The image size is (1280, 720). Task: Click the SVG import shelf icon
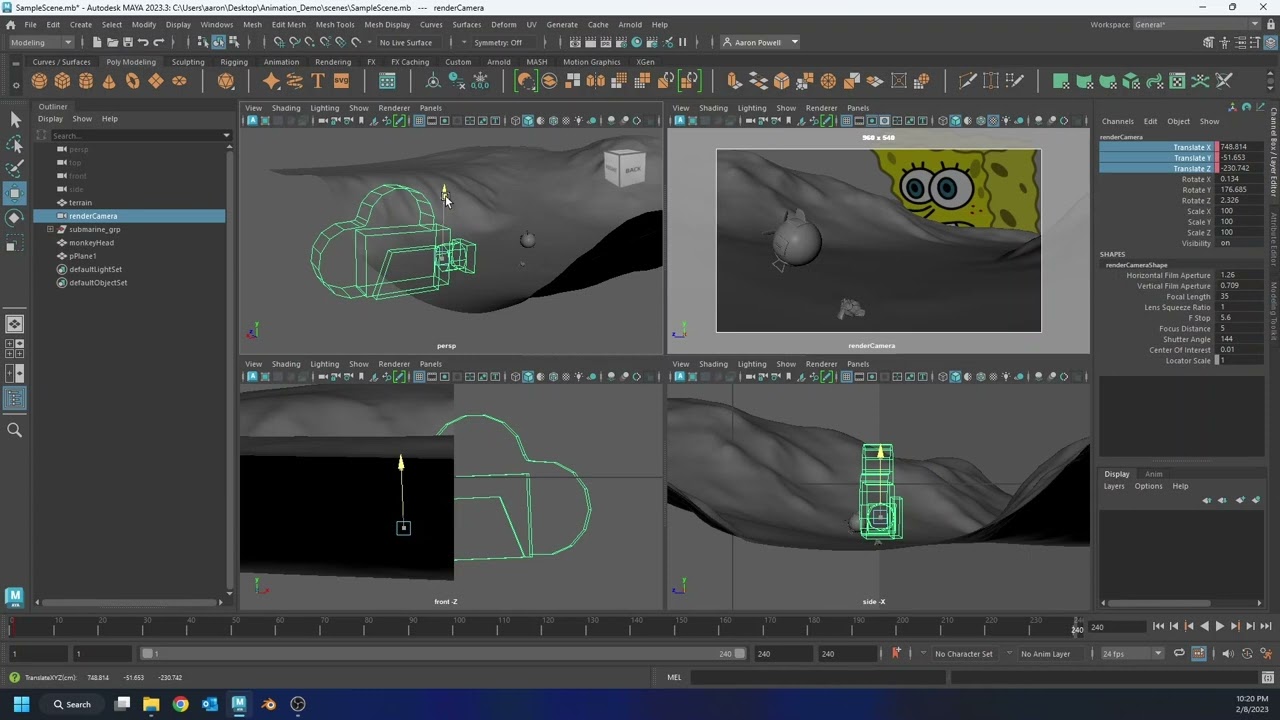coord(341,81)
